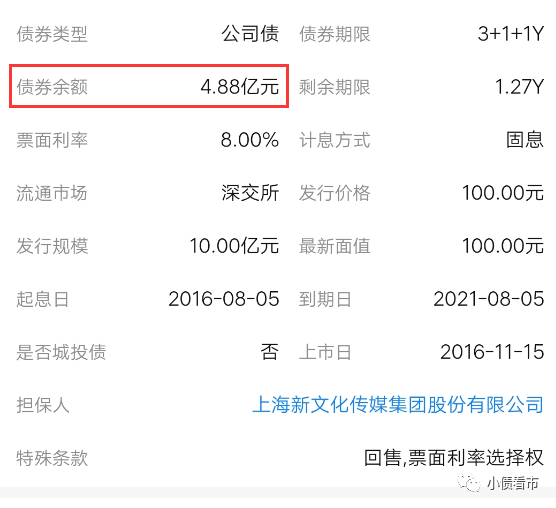Screen dimensions: 556x508
Task: Click the 1.27Y remaining term value
Action: (x=519, y=86)
